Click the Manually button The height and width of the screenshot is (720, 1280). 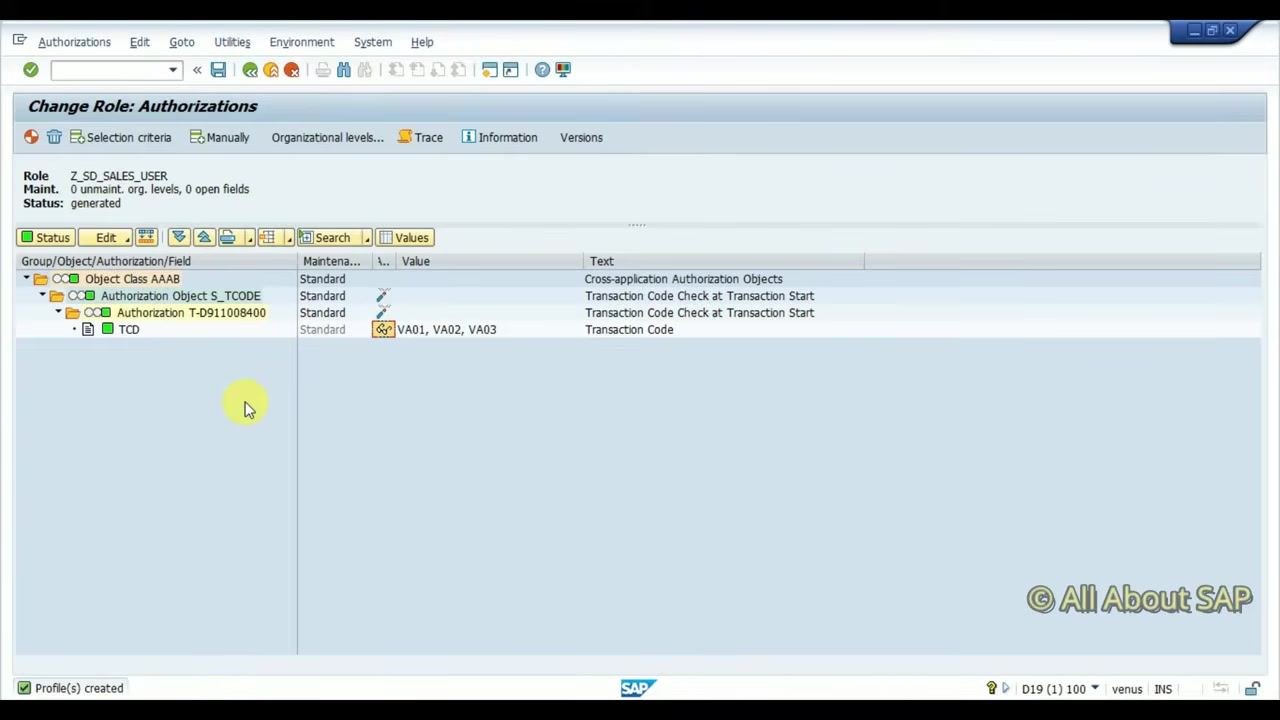click(x=220, y=137)
